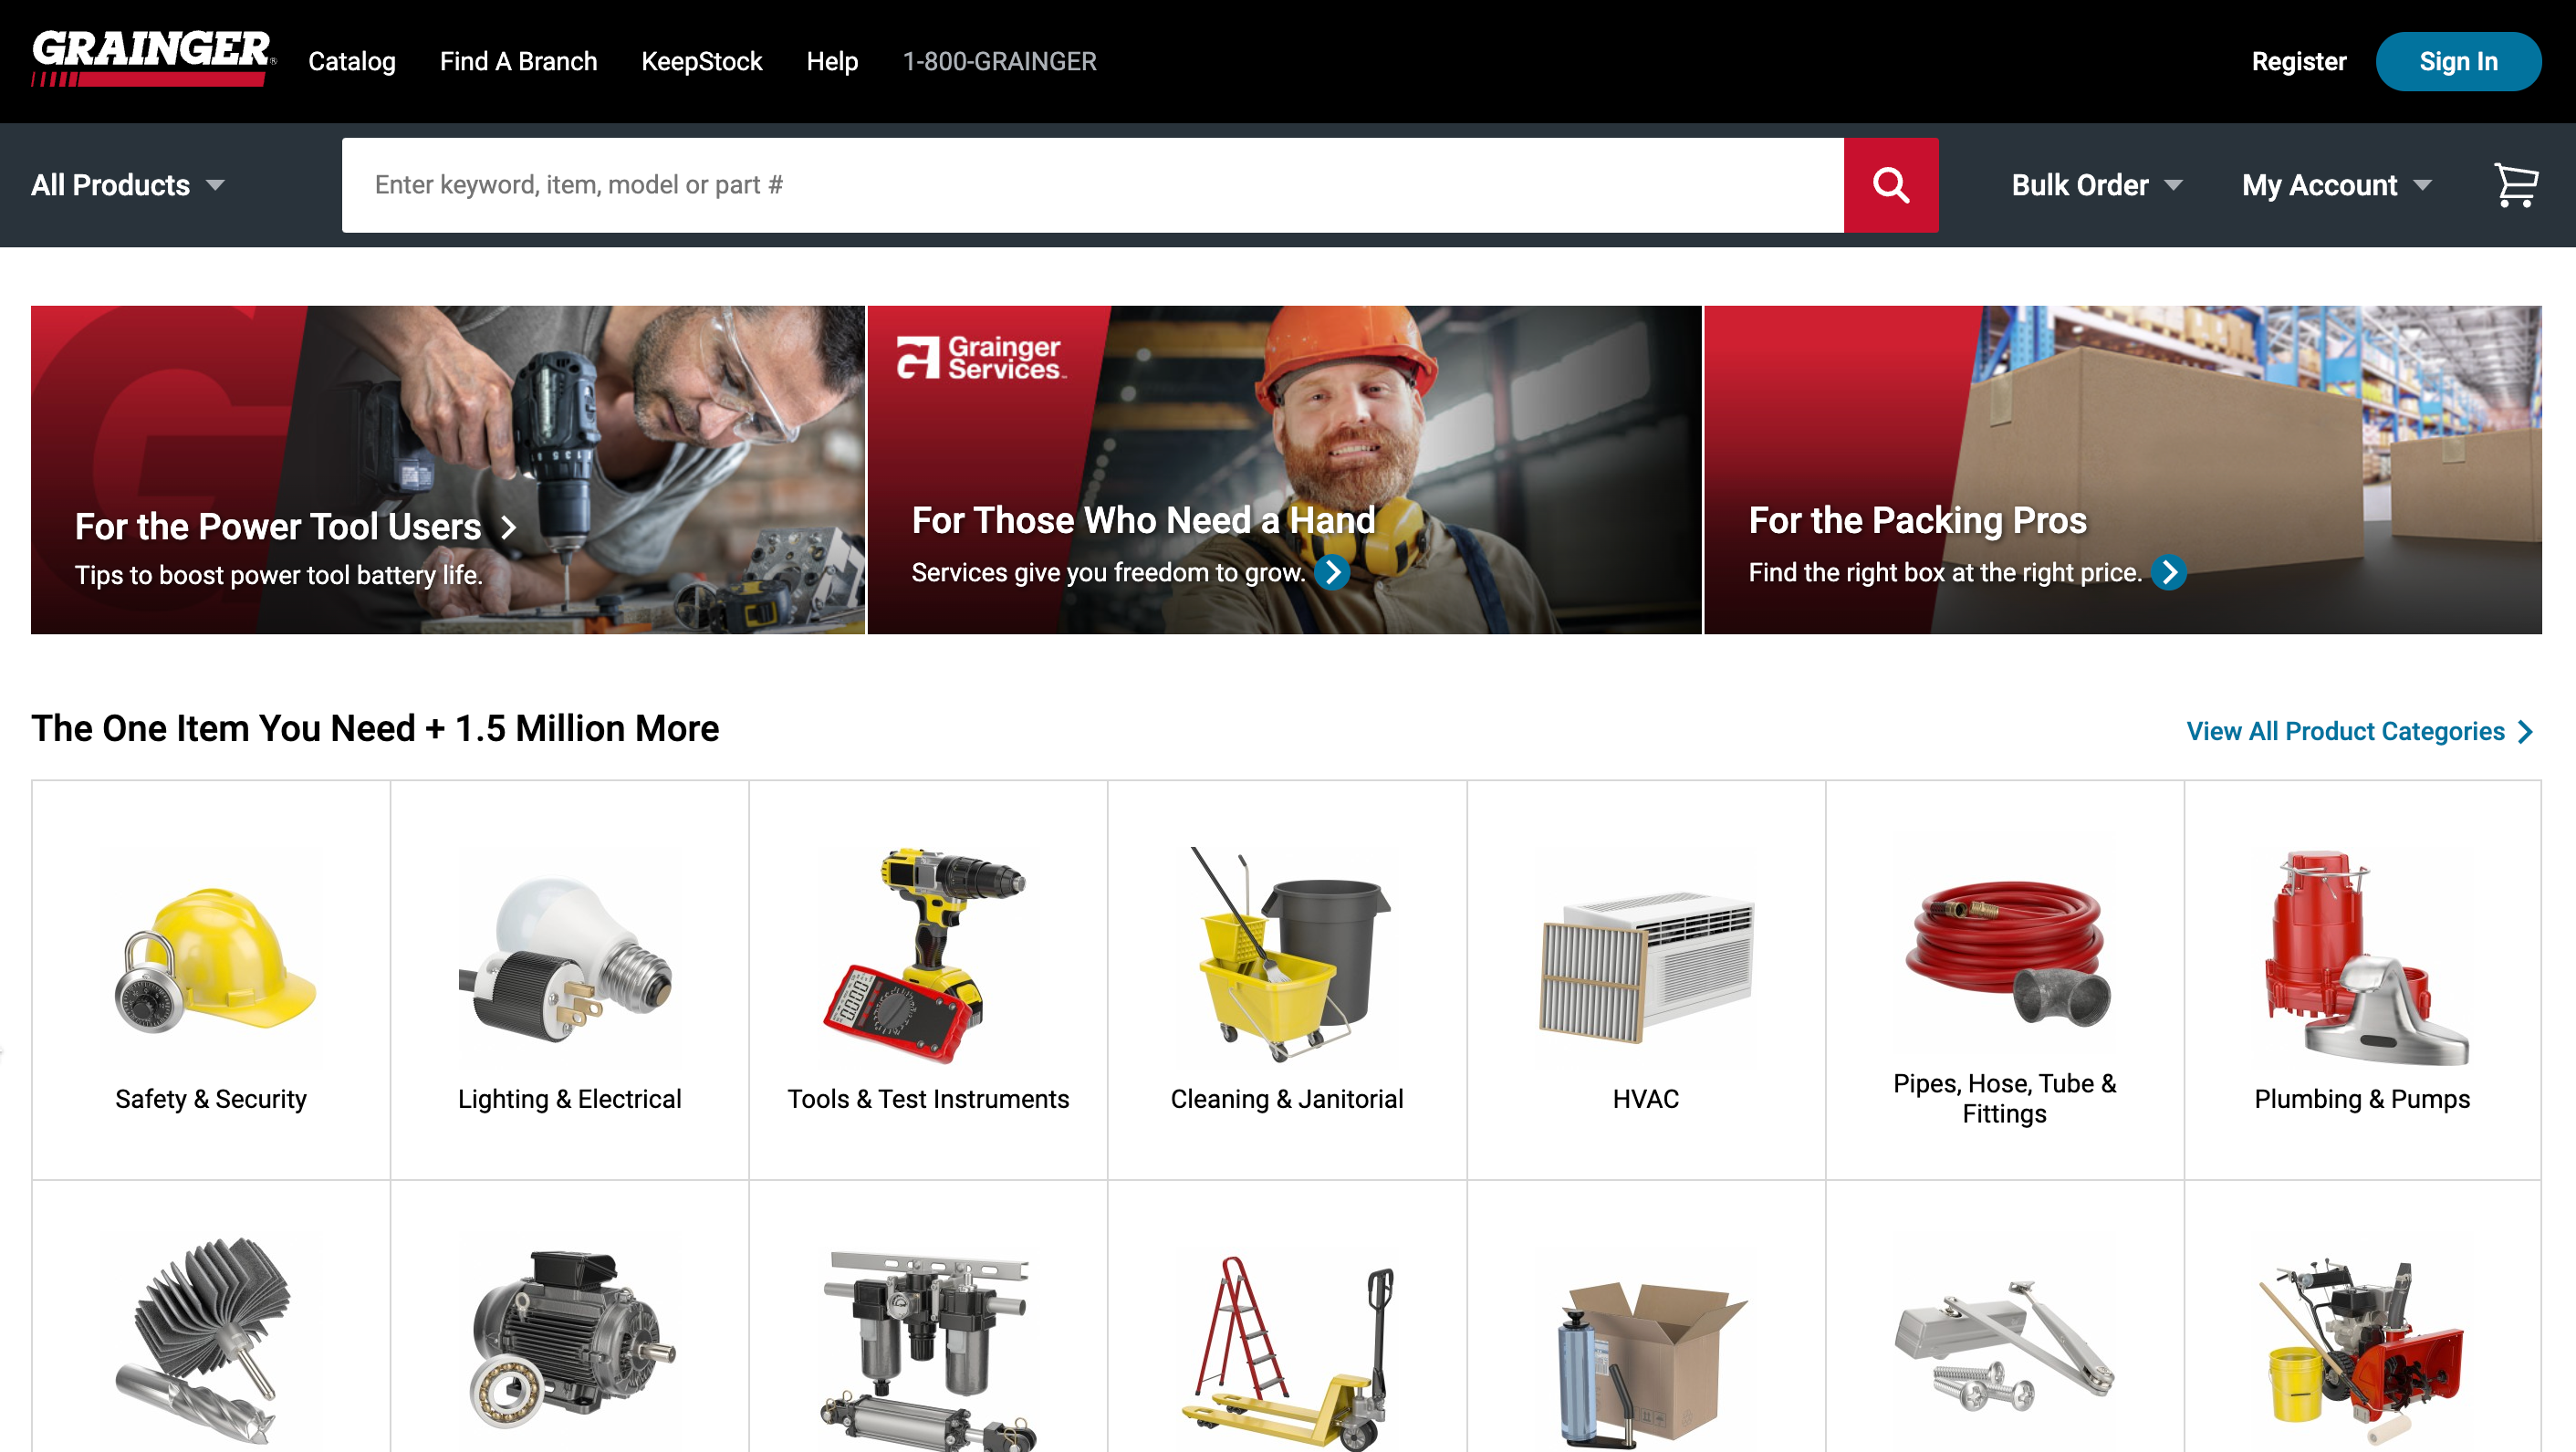Expand the Bulk Order dropdown
Screen dimensions: 2576x1452
click(x=2096, y=185)
